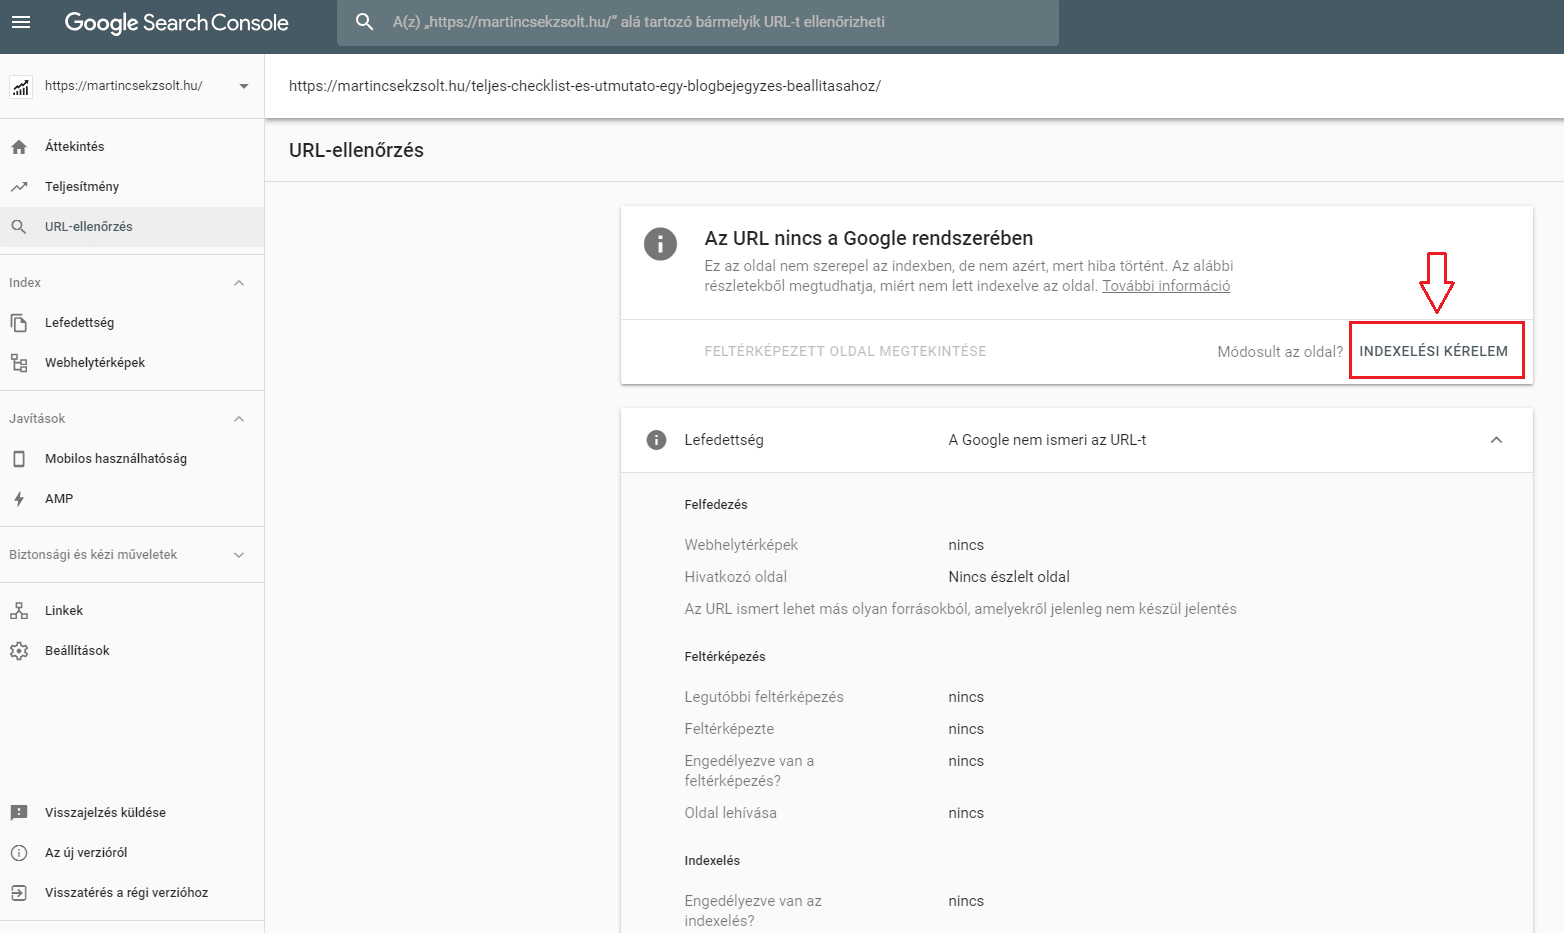Click the Az új verzióról info icon
Image resolution: width=1564 pixels, height=933 pixels.
(x=19, y=853)
